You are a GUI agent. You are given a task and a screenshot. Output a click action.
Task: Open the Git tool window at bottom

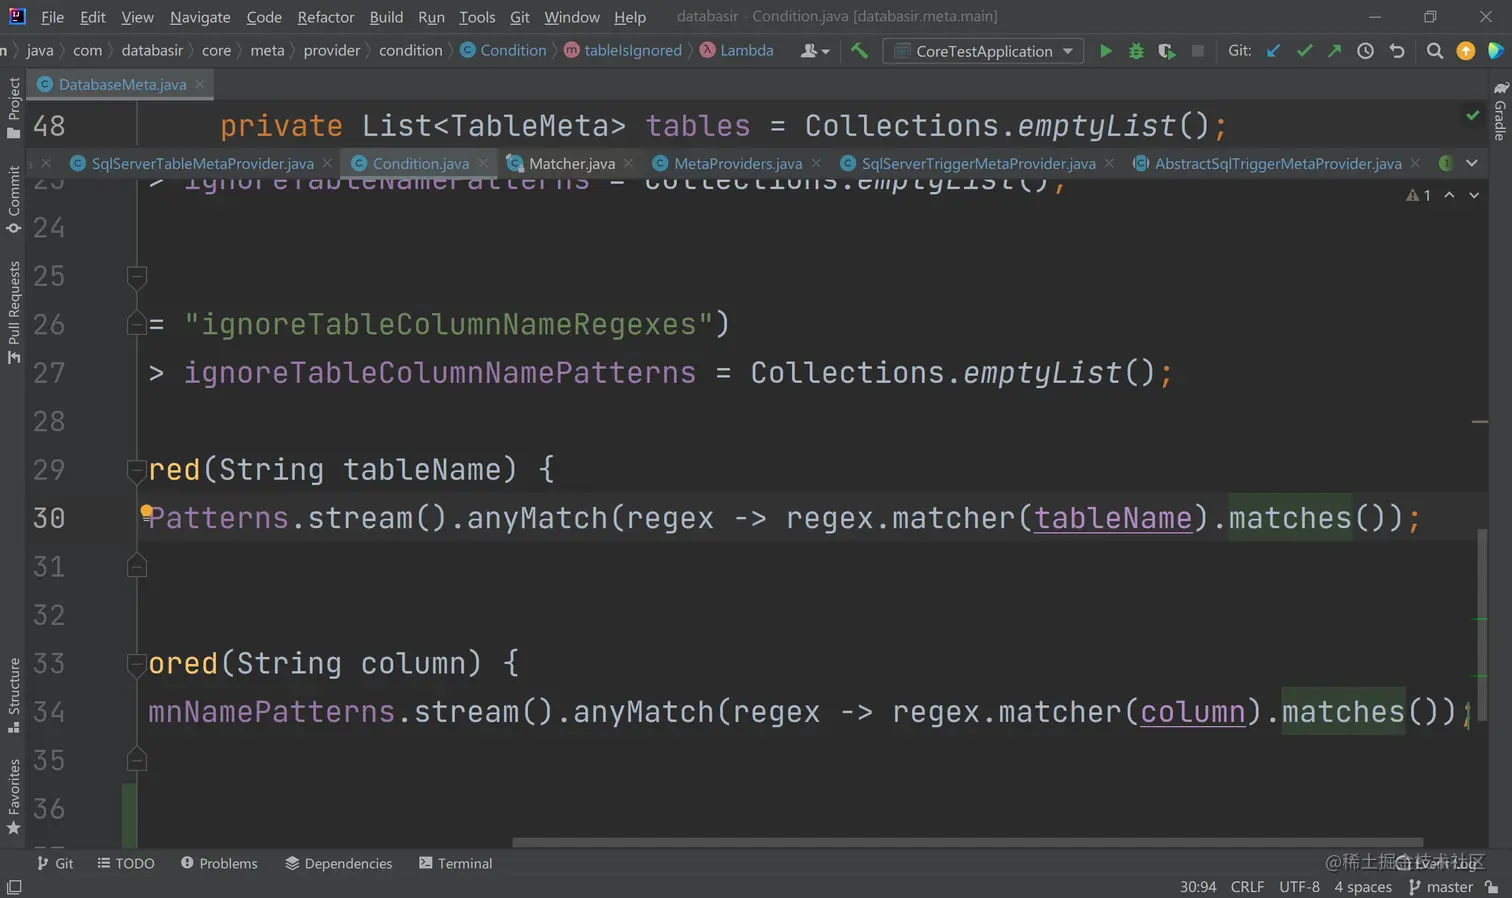pyautogui.click(x=55, y=863)
